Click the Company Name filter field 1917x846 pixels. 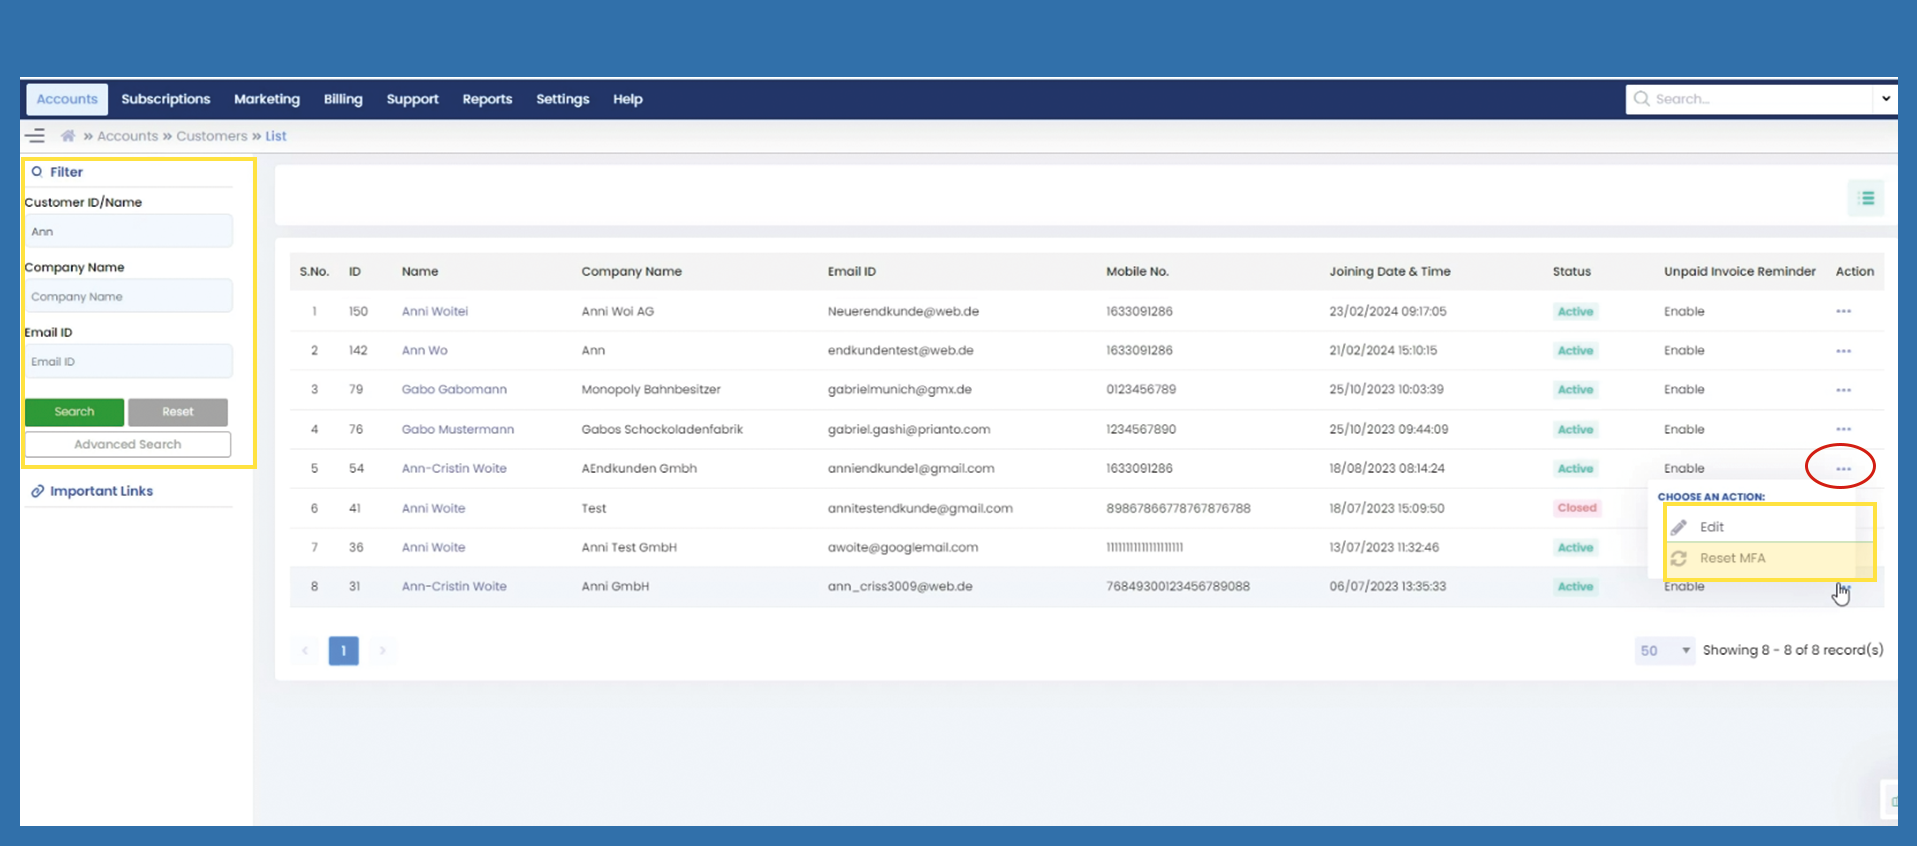pyautogui.click(x=128, y=297)
